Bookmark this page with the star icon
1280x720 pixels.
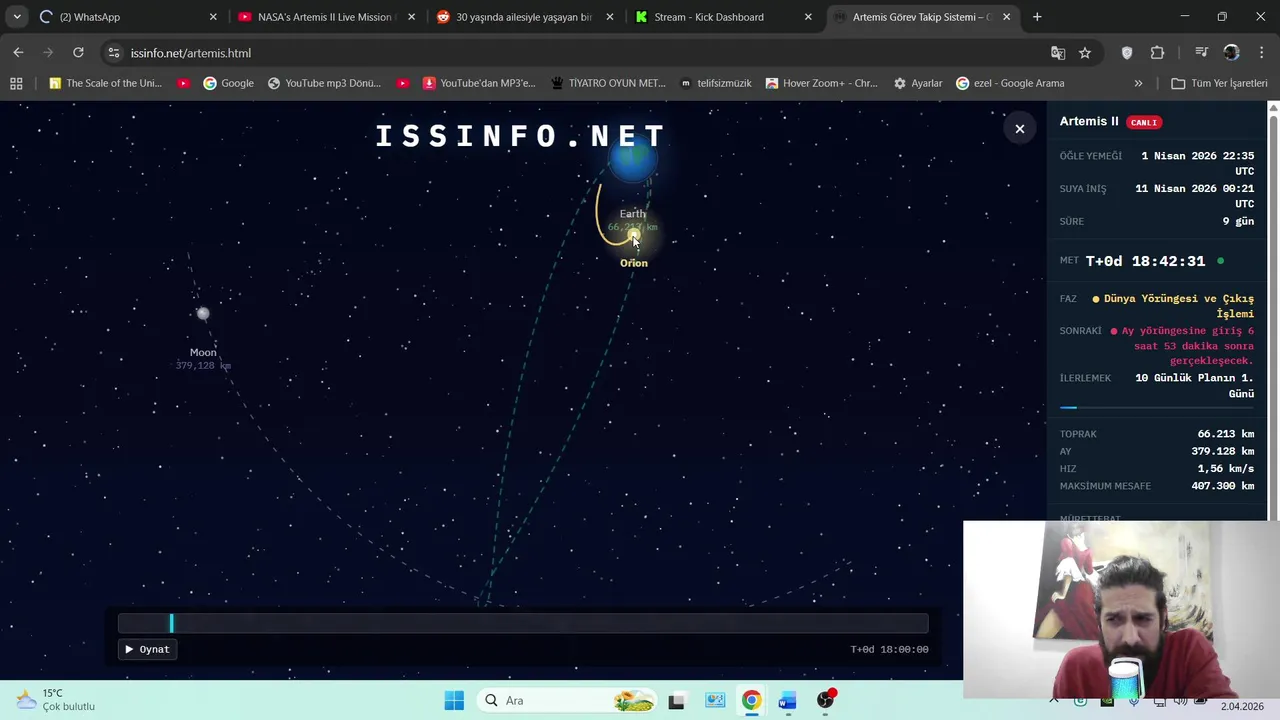tap(1085, 53)
